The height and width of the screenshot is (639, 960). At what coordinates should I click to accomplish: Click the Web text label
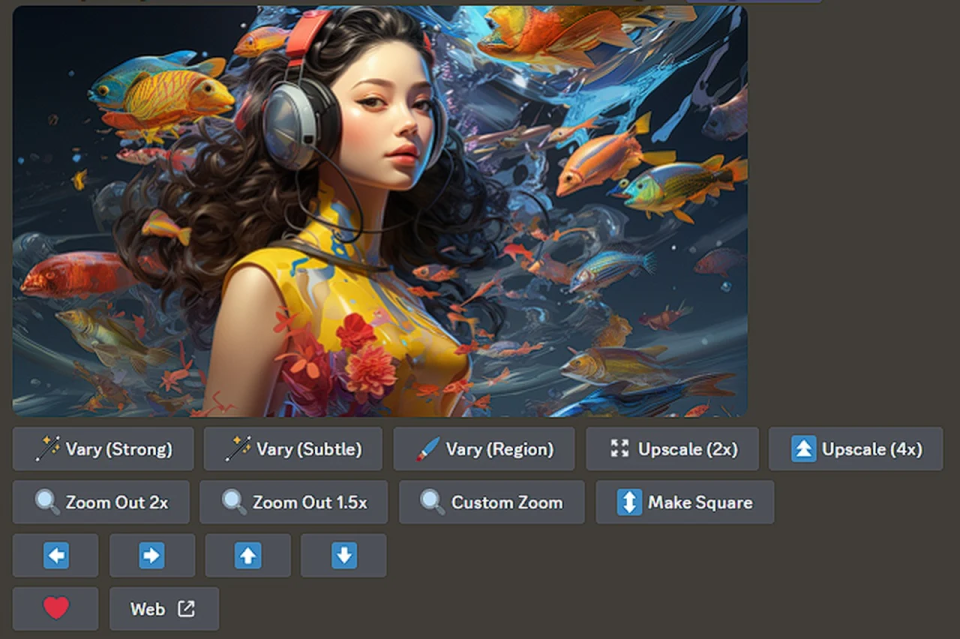pos(148,608)
